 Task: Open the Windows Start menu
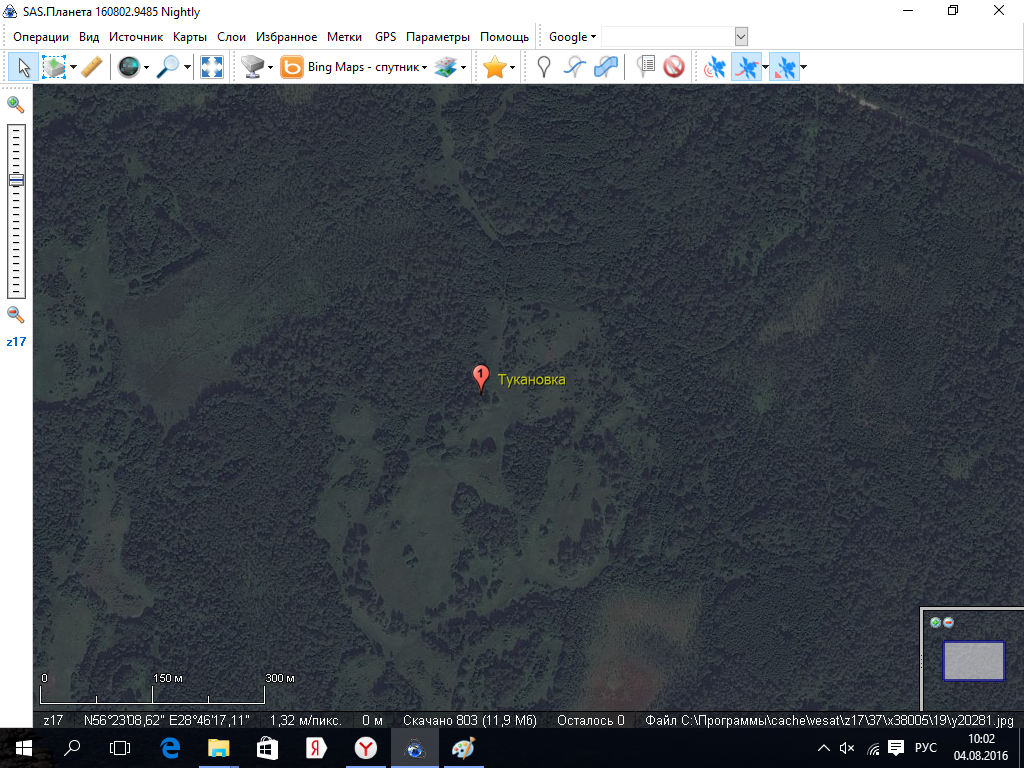coord(24,748)
